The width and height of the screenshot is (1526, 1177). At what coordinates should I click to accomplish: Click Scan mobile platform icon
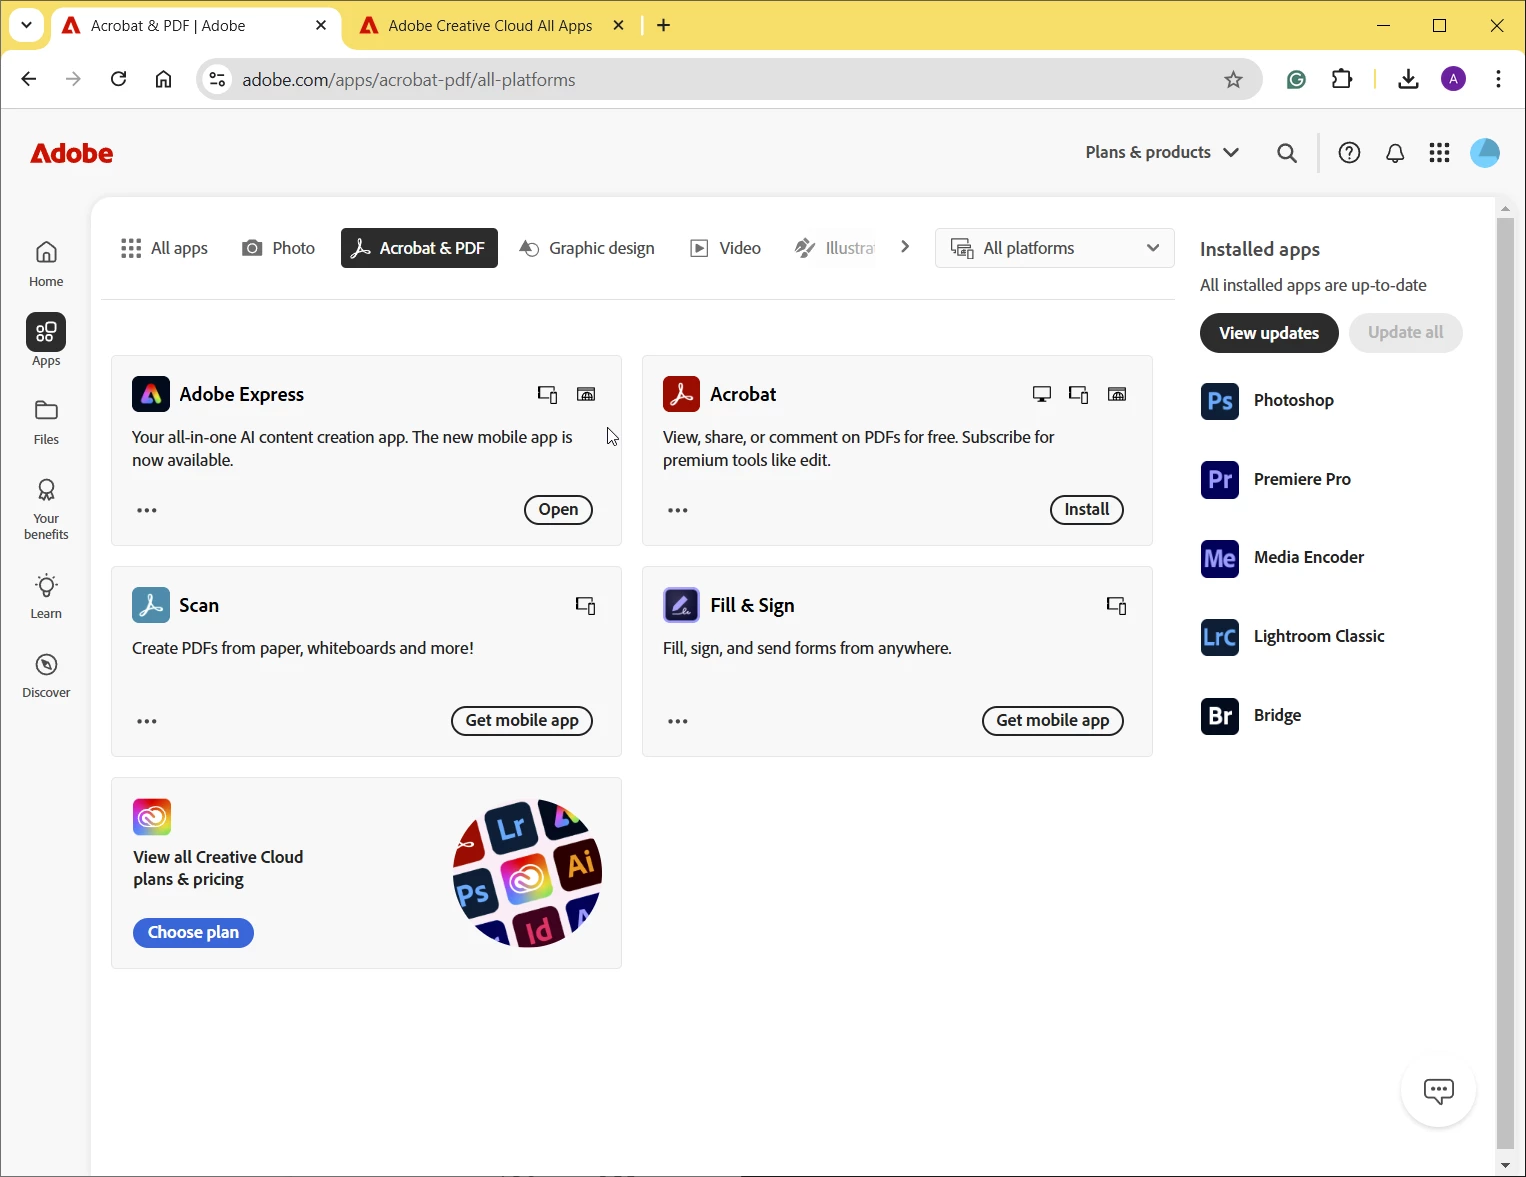pos(586,605)
